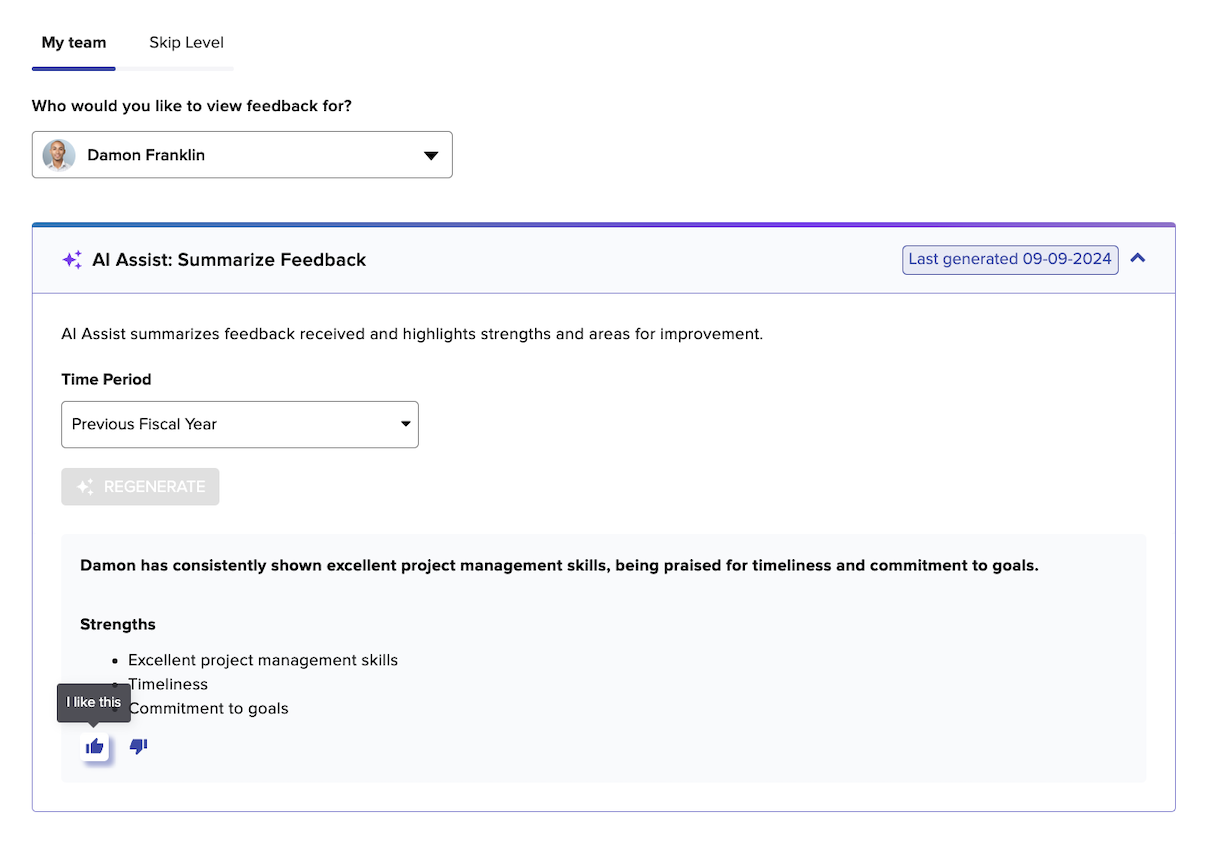Click the 'Timeliness' bullet item

pos(168,684)
